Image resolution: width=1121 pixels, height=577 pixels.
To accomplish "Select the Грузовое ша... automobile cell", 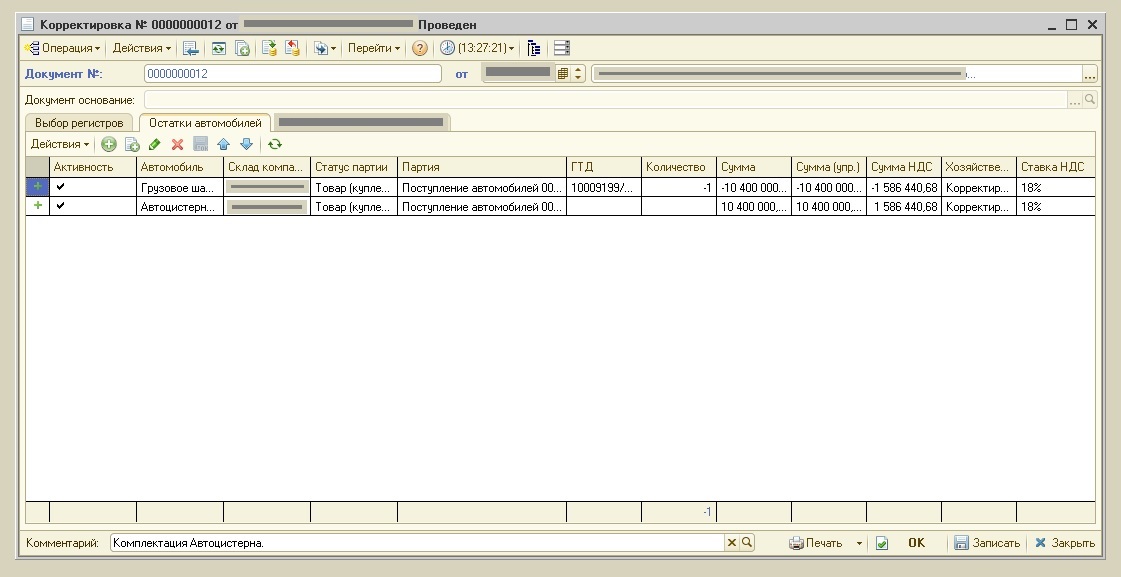I will point(179,187).
